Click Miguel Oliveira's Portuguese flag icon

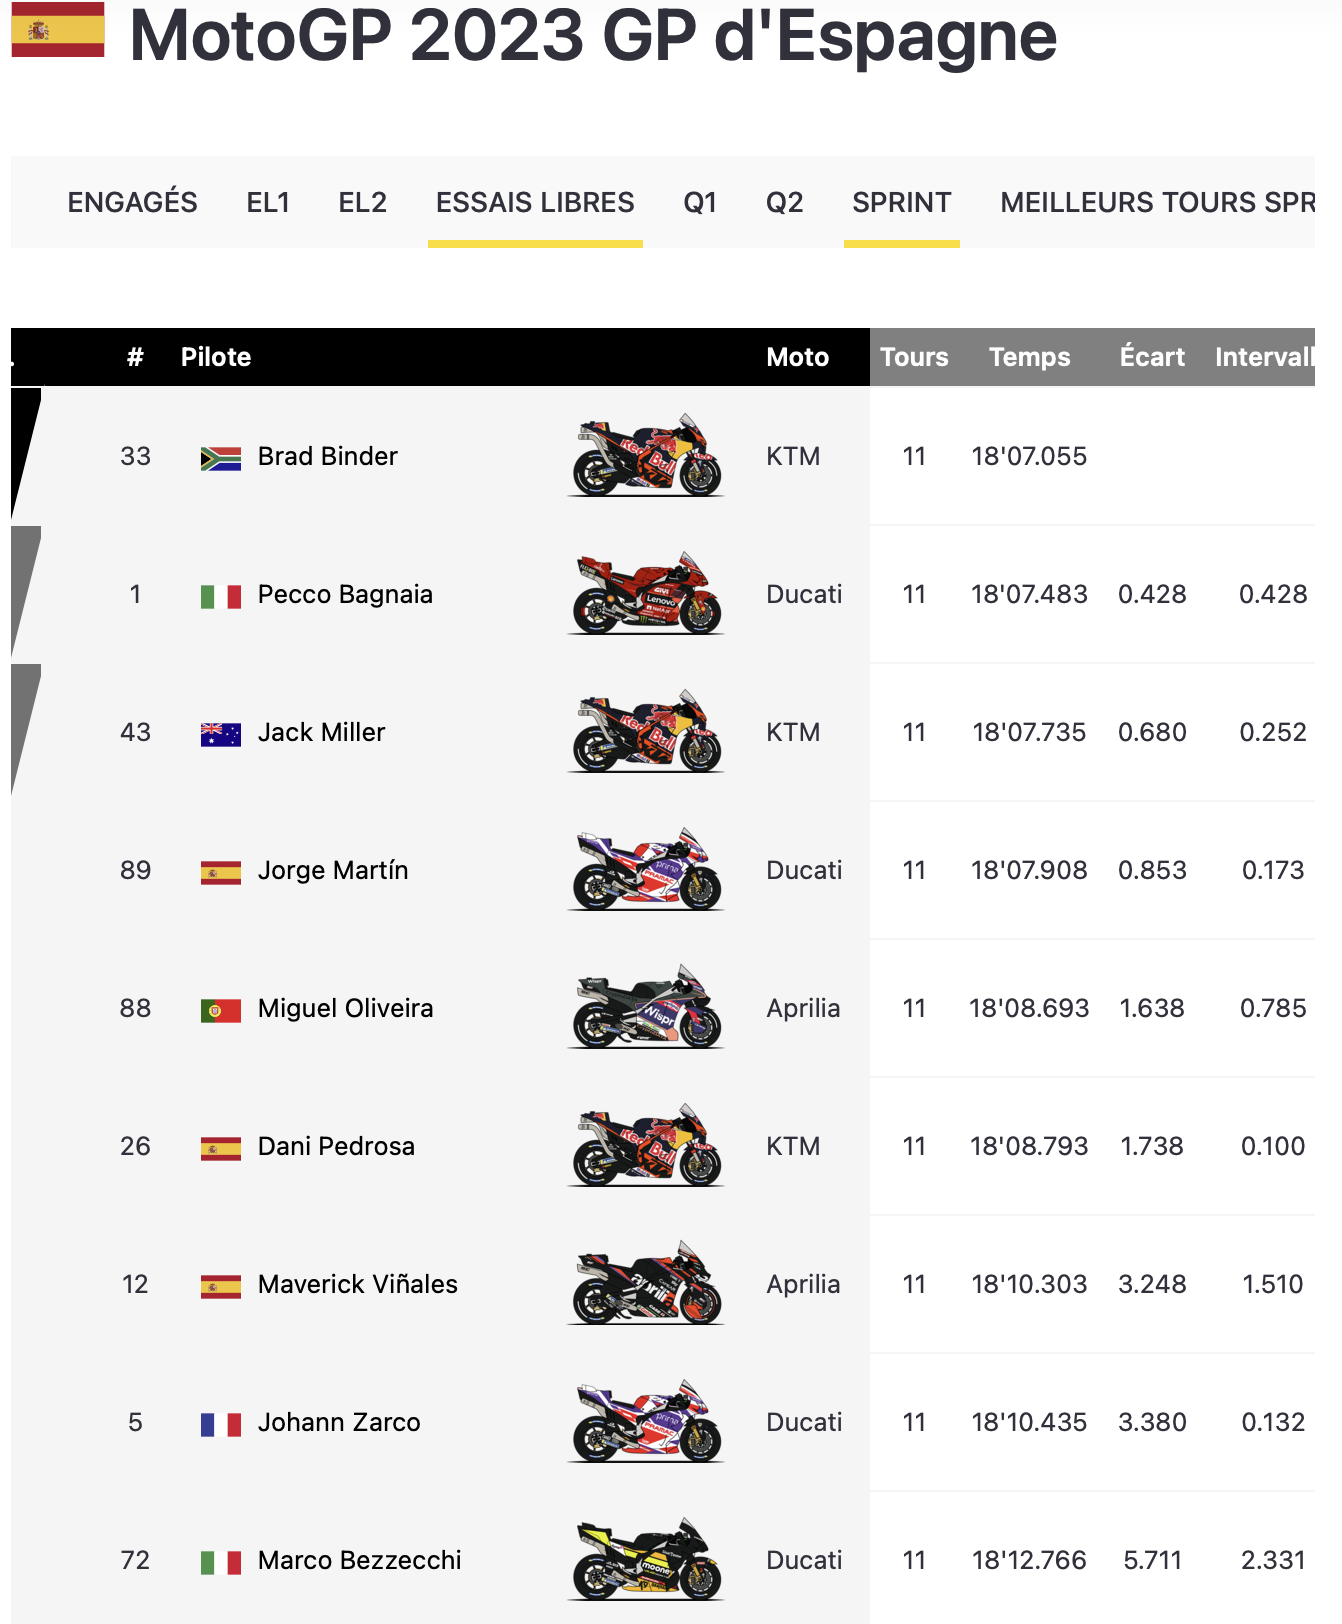coord(220,1010)
